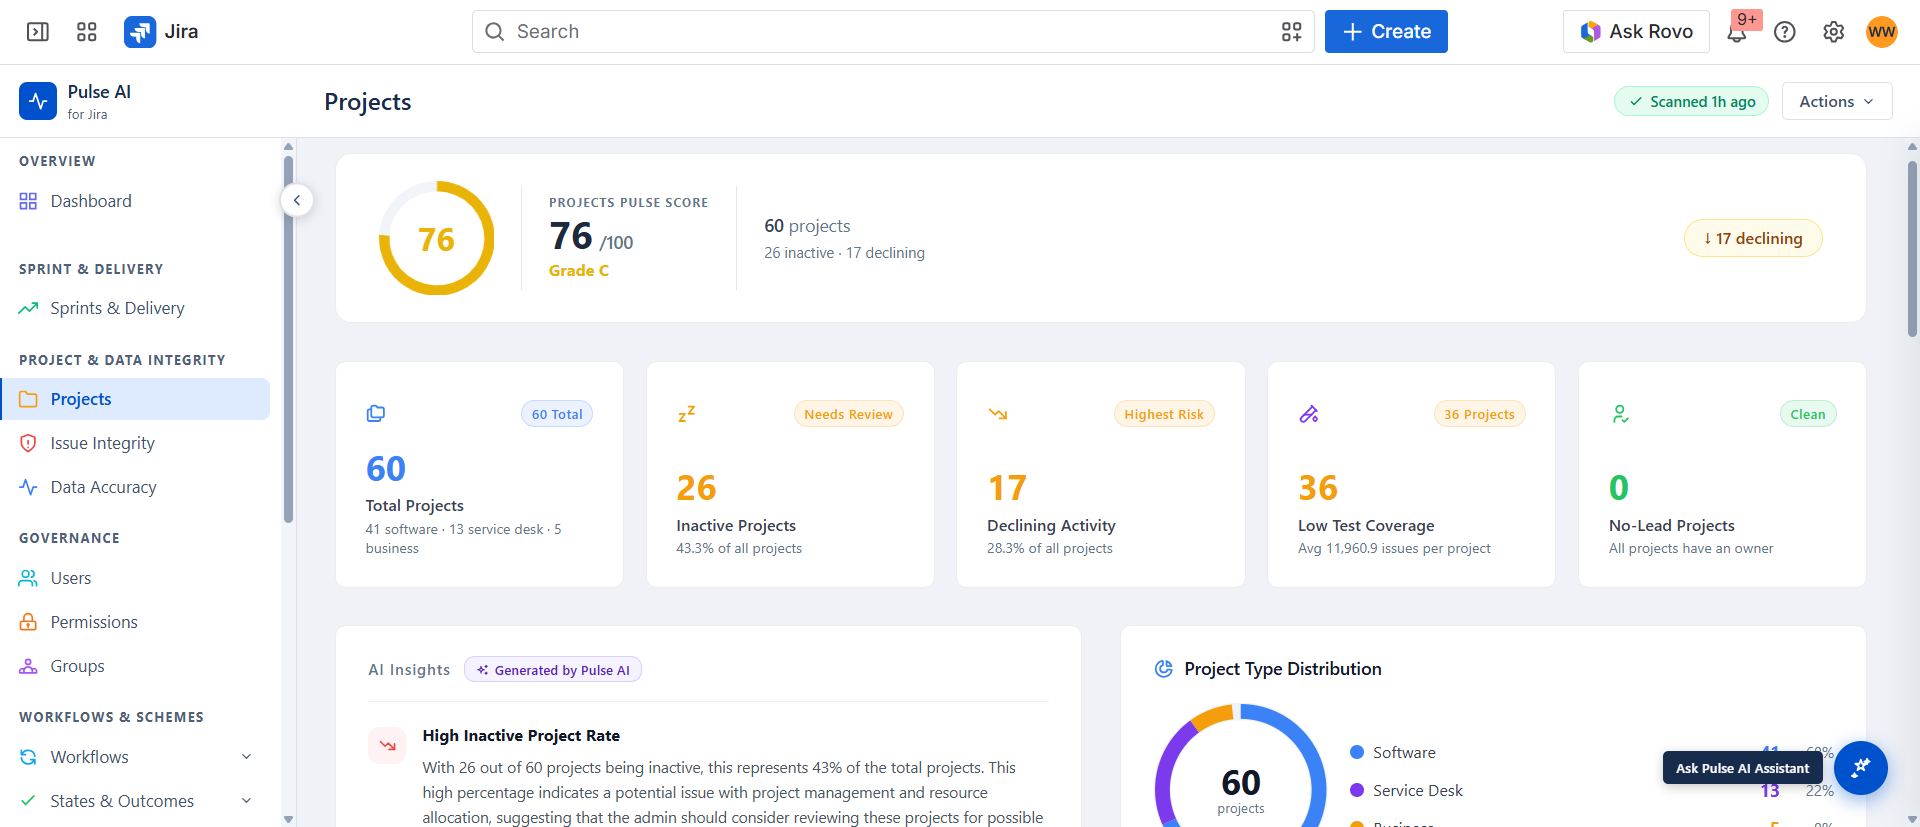Click Ask Rovo button
The image size is (1920, 827).
tap(1636, 32)
